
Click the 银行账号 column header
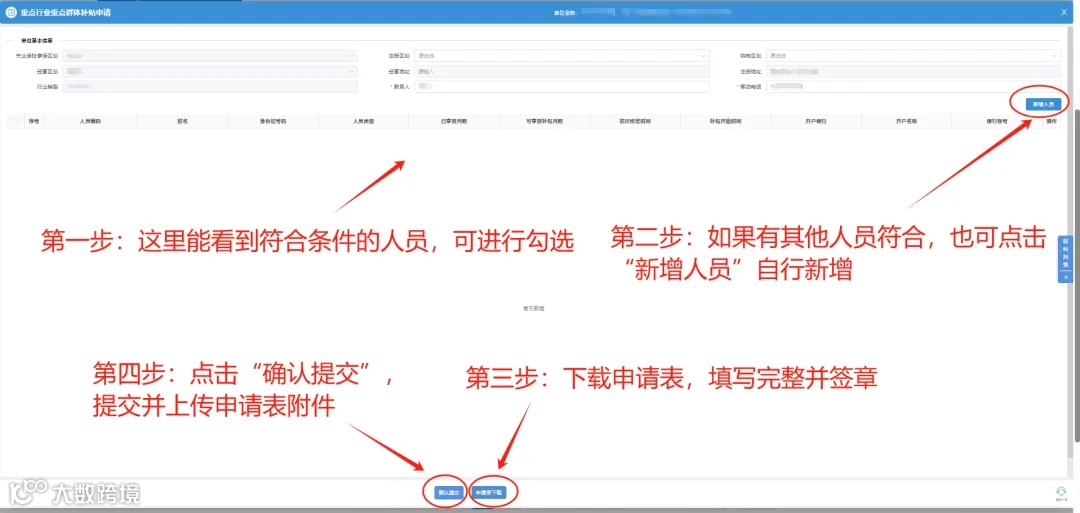point(996,121)
